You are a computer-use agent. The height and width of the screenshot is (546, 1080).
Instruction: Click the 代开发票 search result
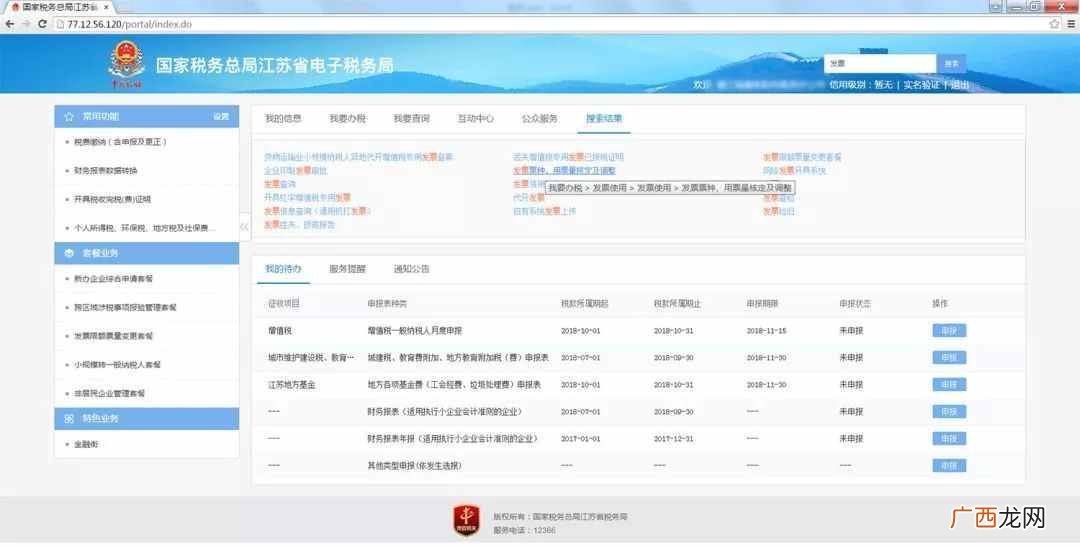point(528,198)
